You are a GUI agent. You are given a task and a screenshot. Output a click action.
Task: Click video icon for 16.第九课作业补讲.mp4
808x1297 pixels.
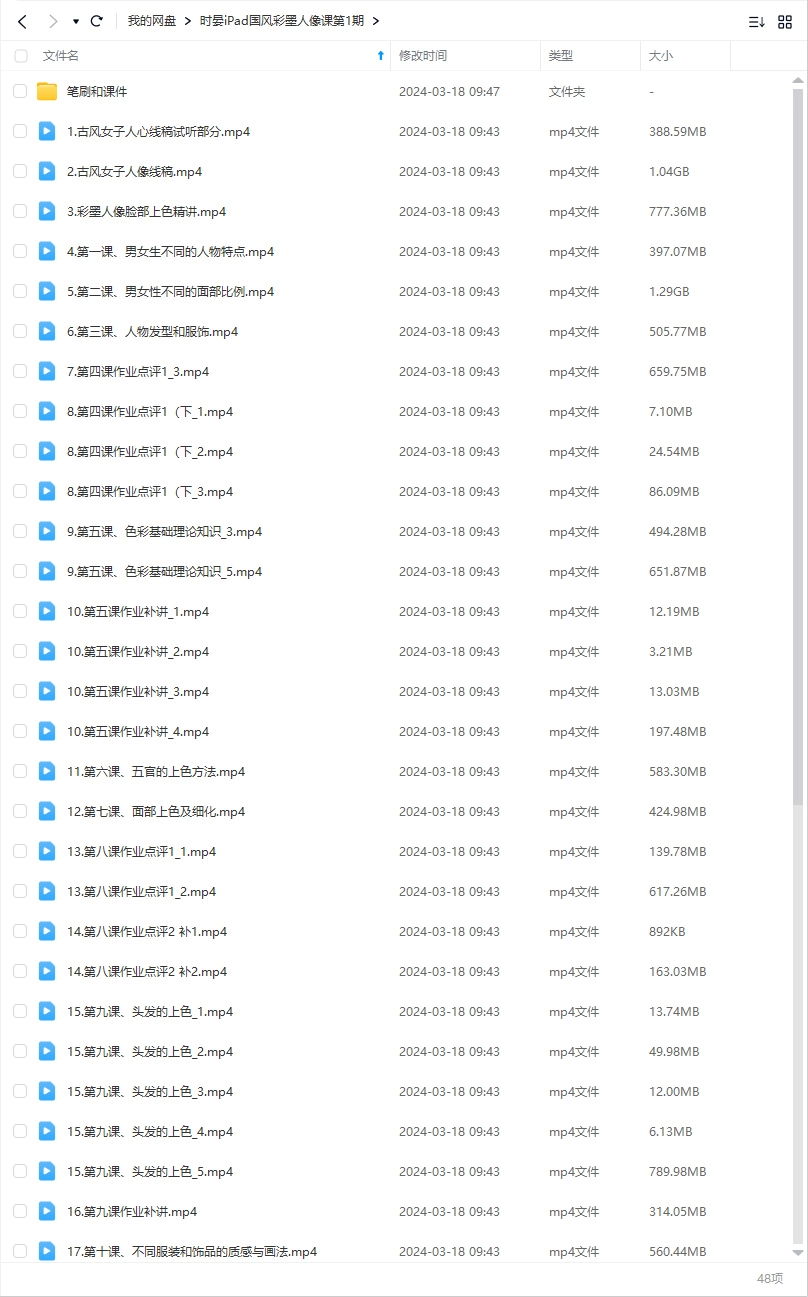(x=47, y=1211)
